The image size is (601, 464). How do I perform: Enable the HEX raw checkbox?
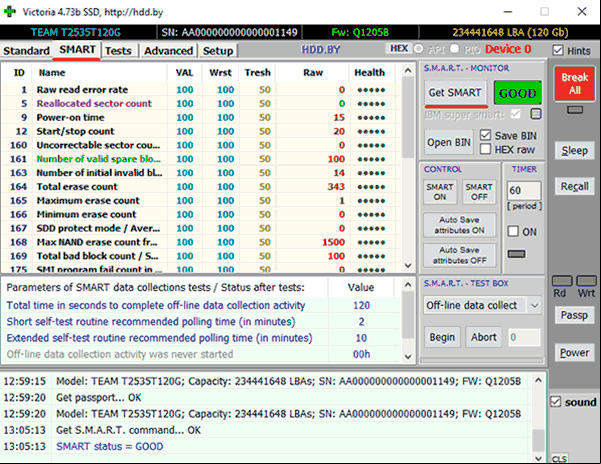[485, 149]
